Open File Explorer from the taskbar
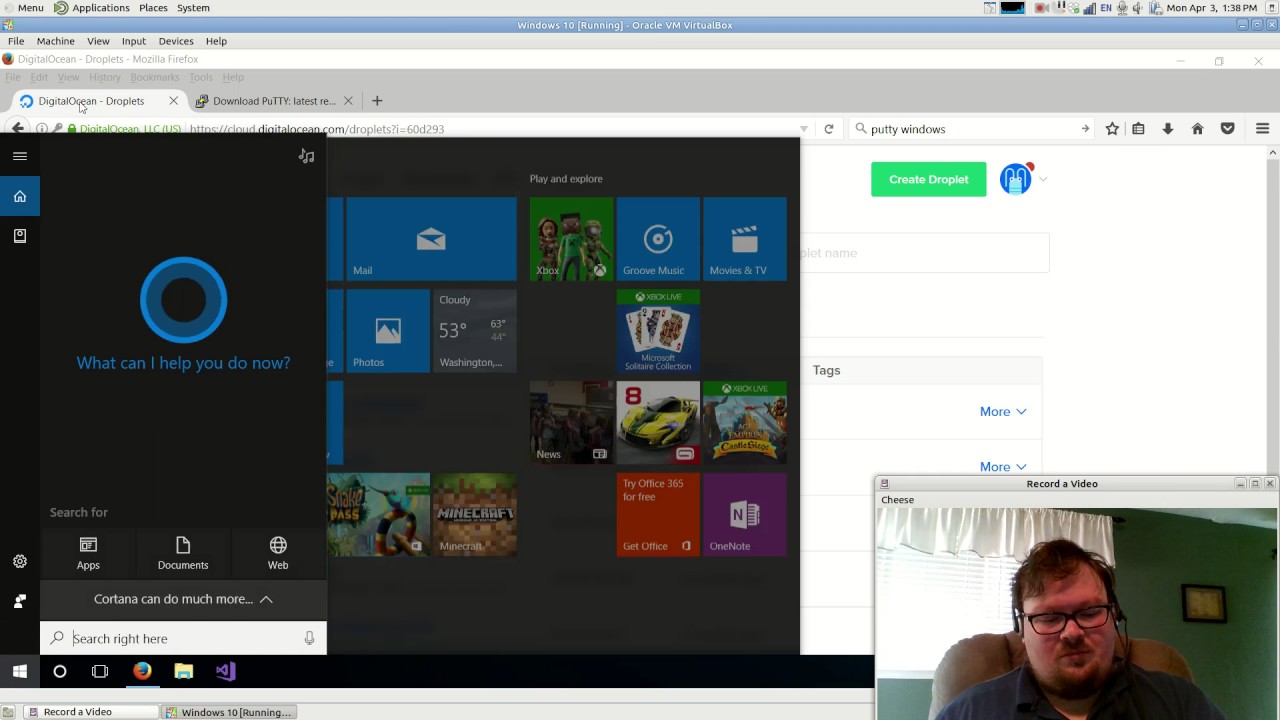 (x=184, y=672)
